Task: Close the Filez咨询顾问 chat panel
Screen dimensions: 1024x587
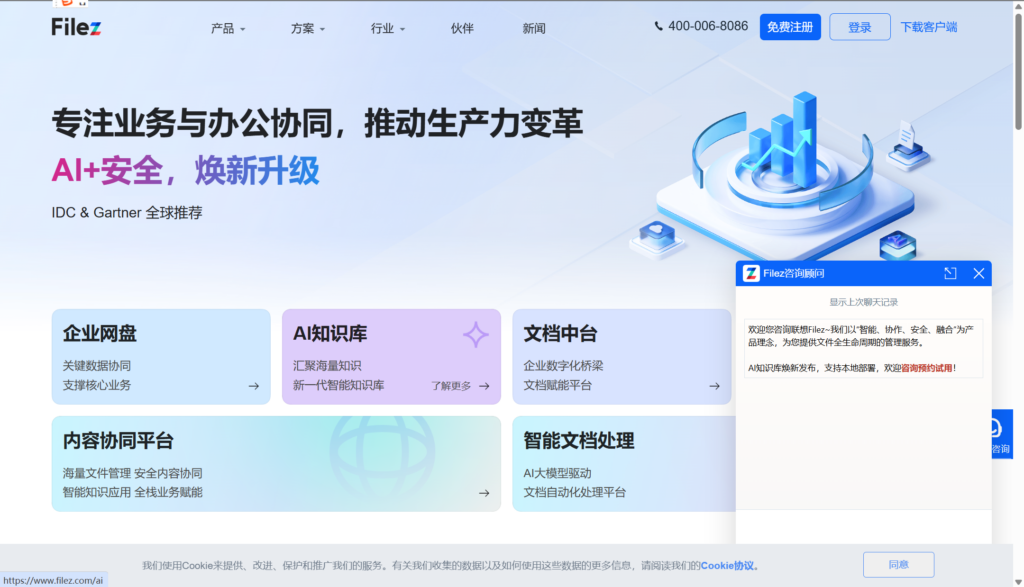Action: (978, 272)
